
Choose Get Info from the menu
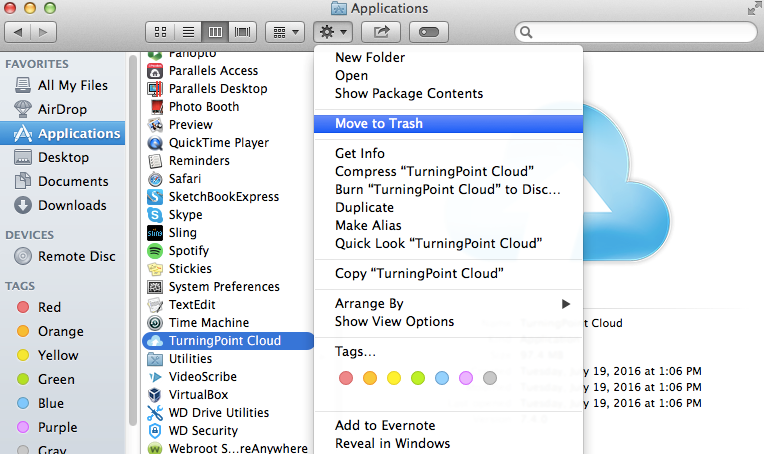[448, 153]
